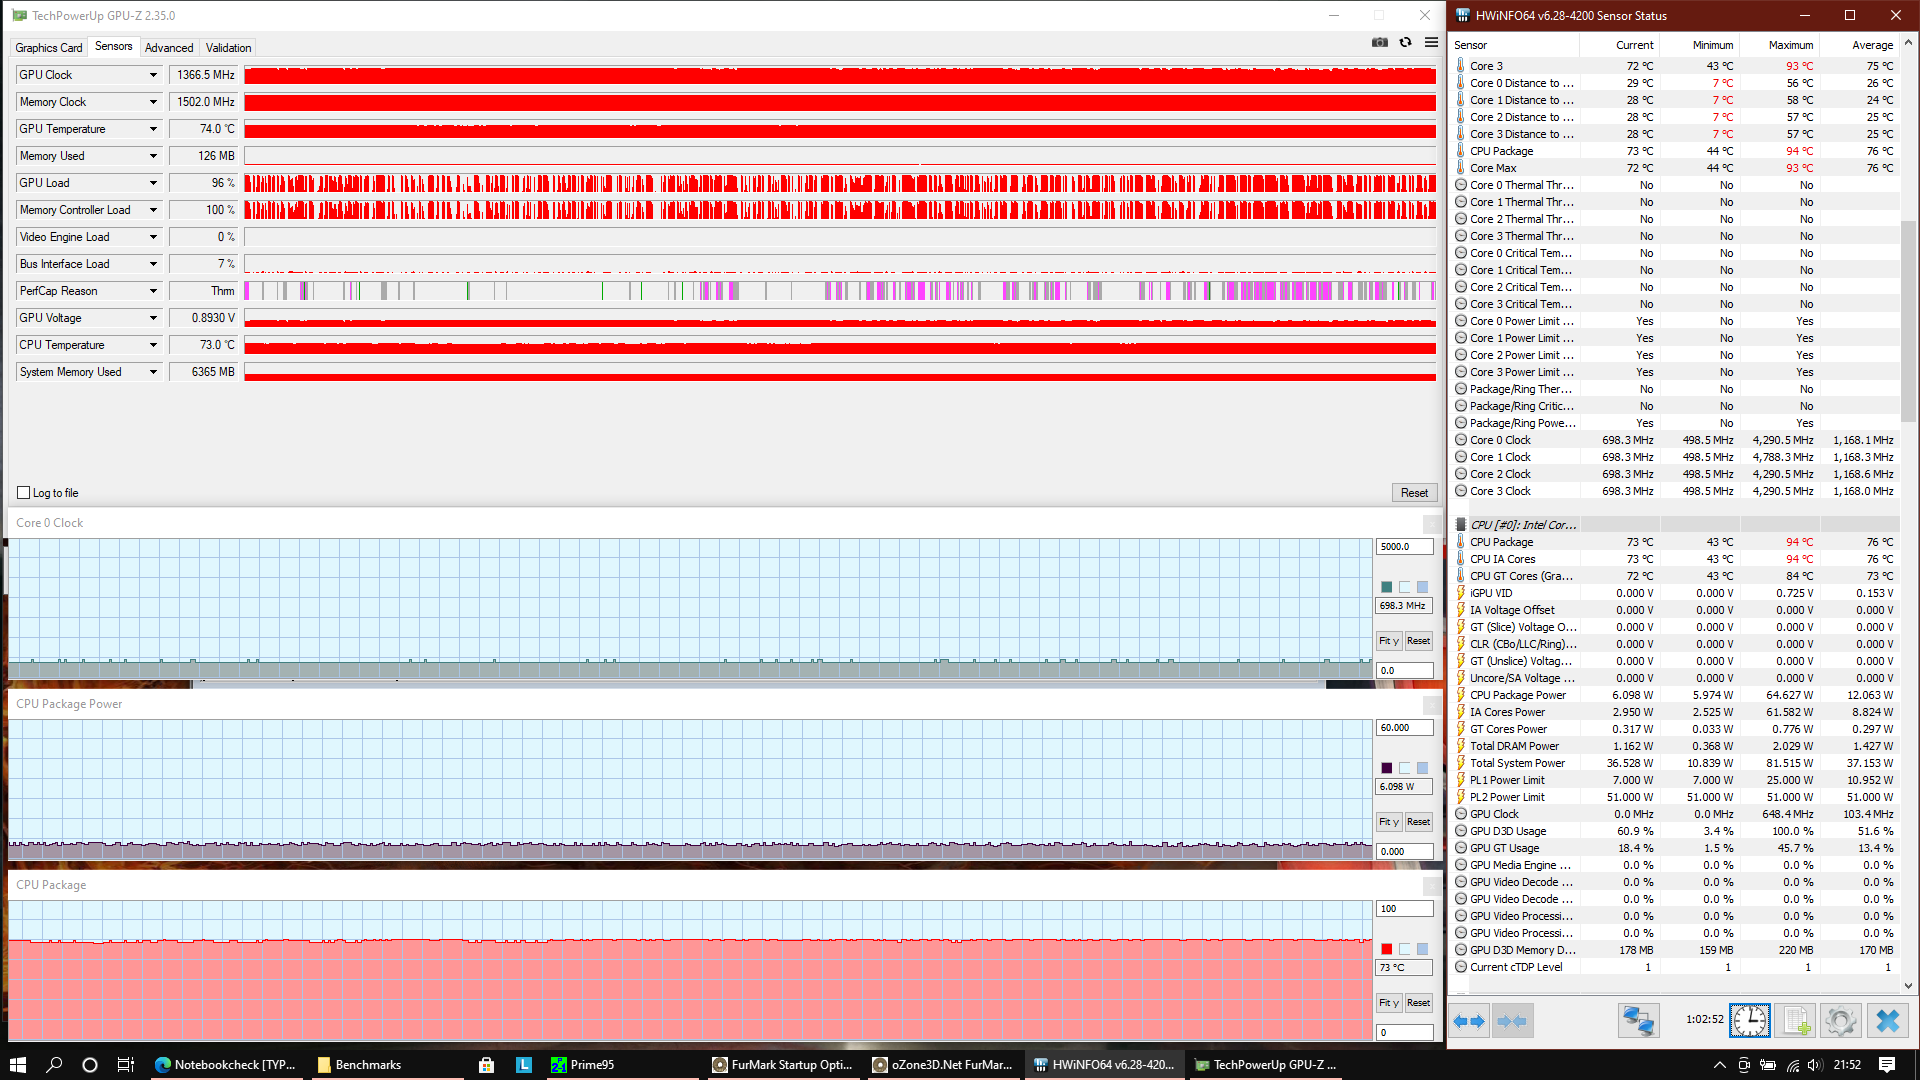
Task: Switch to the Advanced tab
Action: 169,48
